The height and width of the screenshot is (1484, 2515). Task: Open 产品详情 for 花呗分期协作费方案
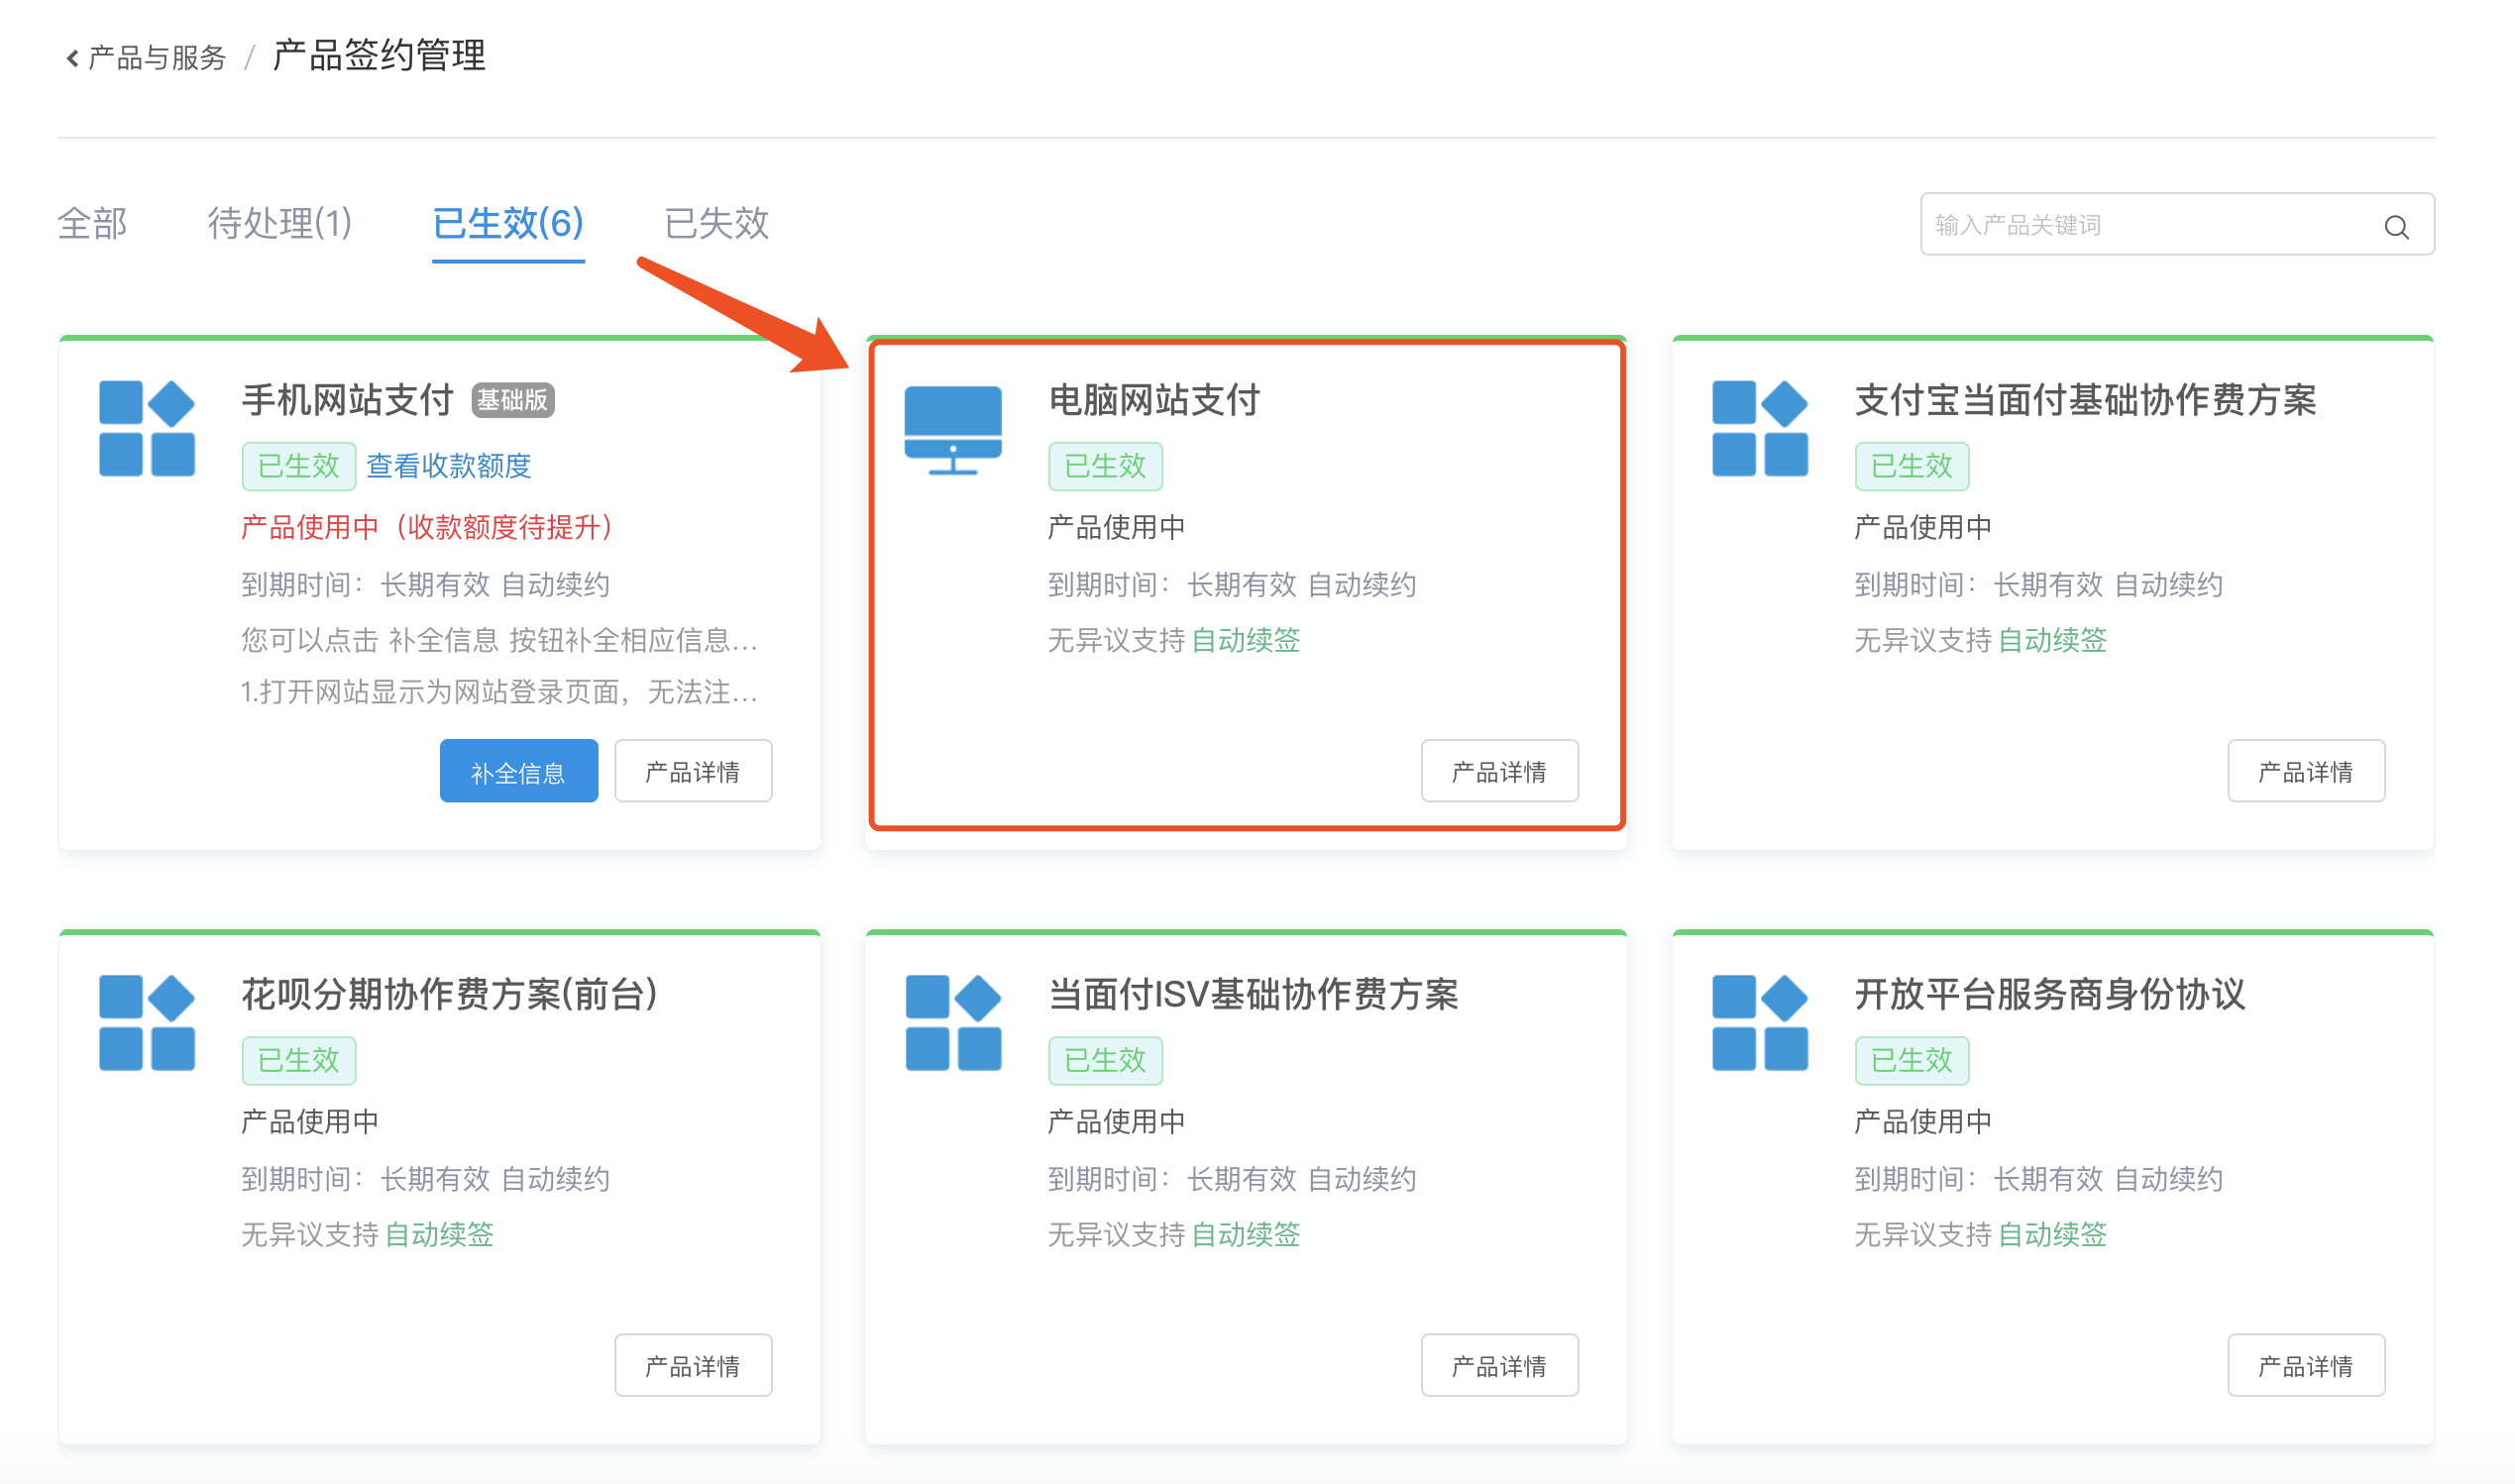point(692,1365)
